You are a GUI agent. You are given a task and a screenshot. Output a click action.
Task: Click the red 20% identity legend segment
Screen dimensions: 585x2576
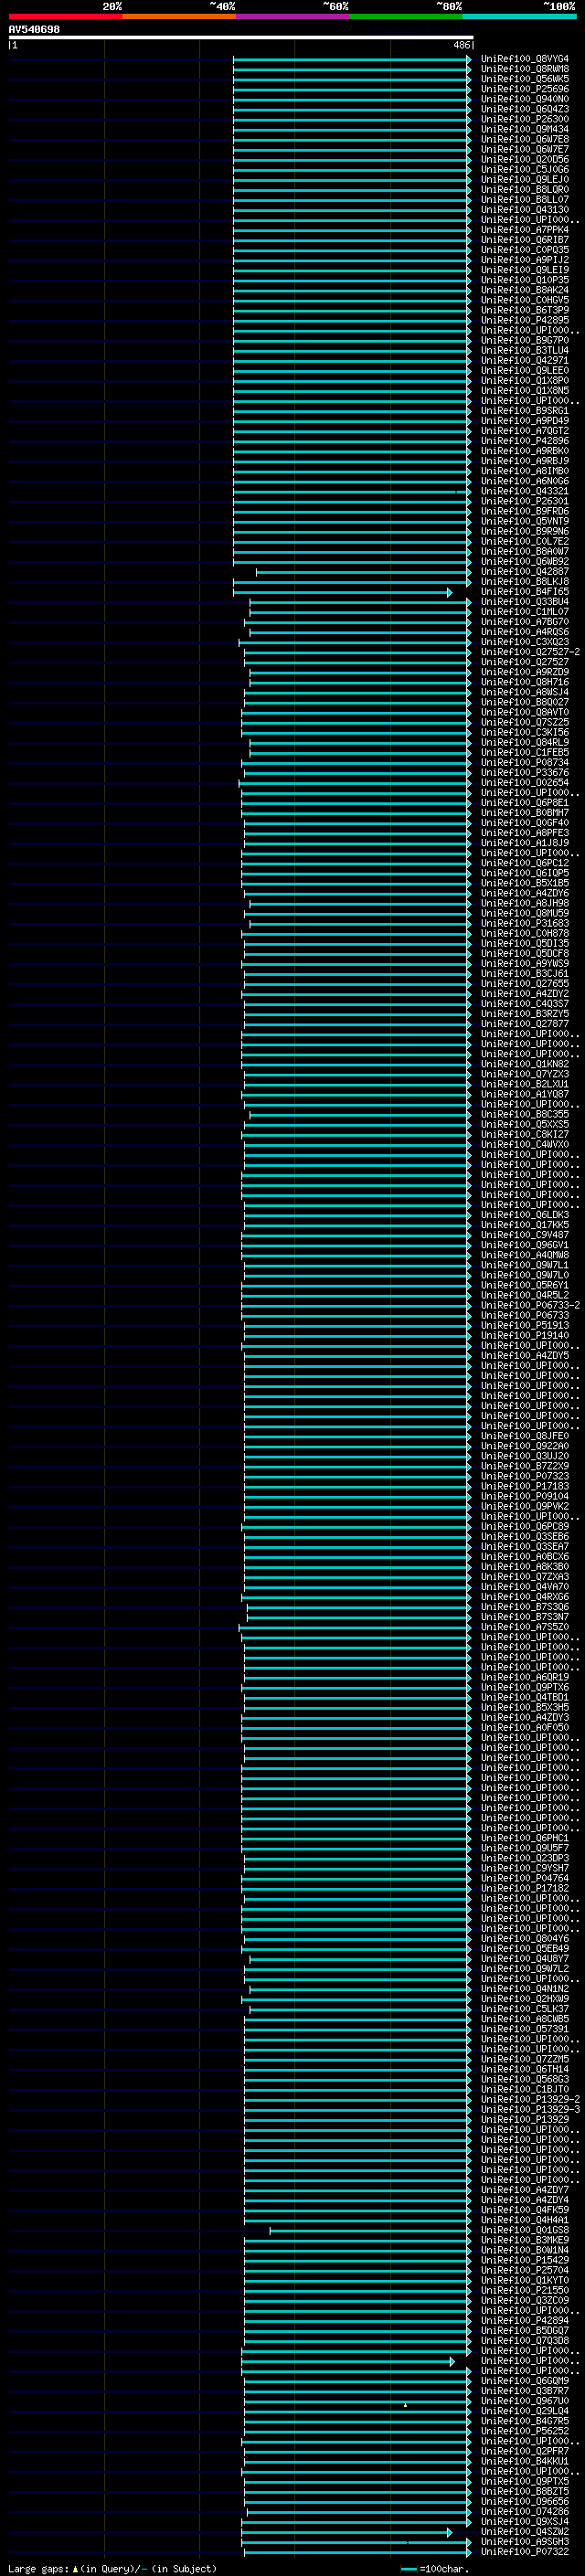coord(65,16)
